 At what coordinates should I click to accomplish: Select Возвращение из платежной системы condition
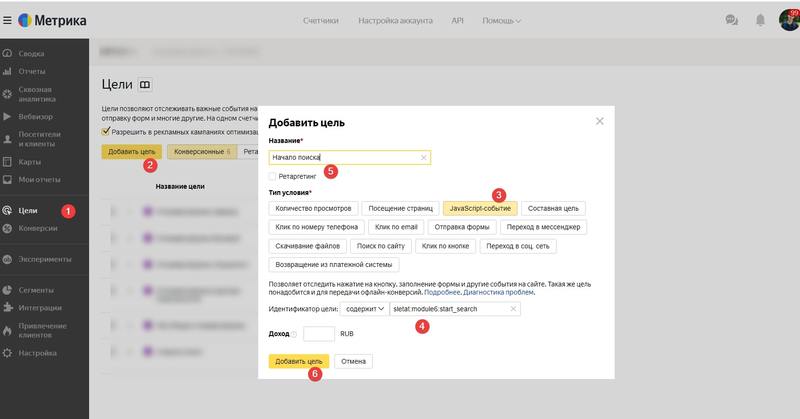334,265
